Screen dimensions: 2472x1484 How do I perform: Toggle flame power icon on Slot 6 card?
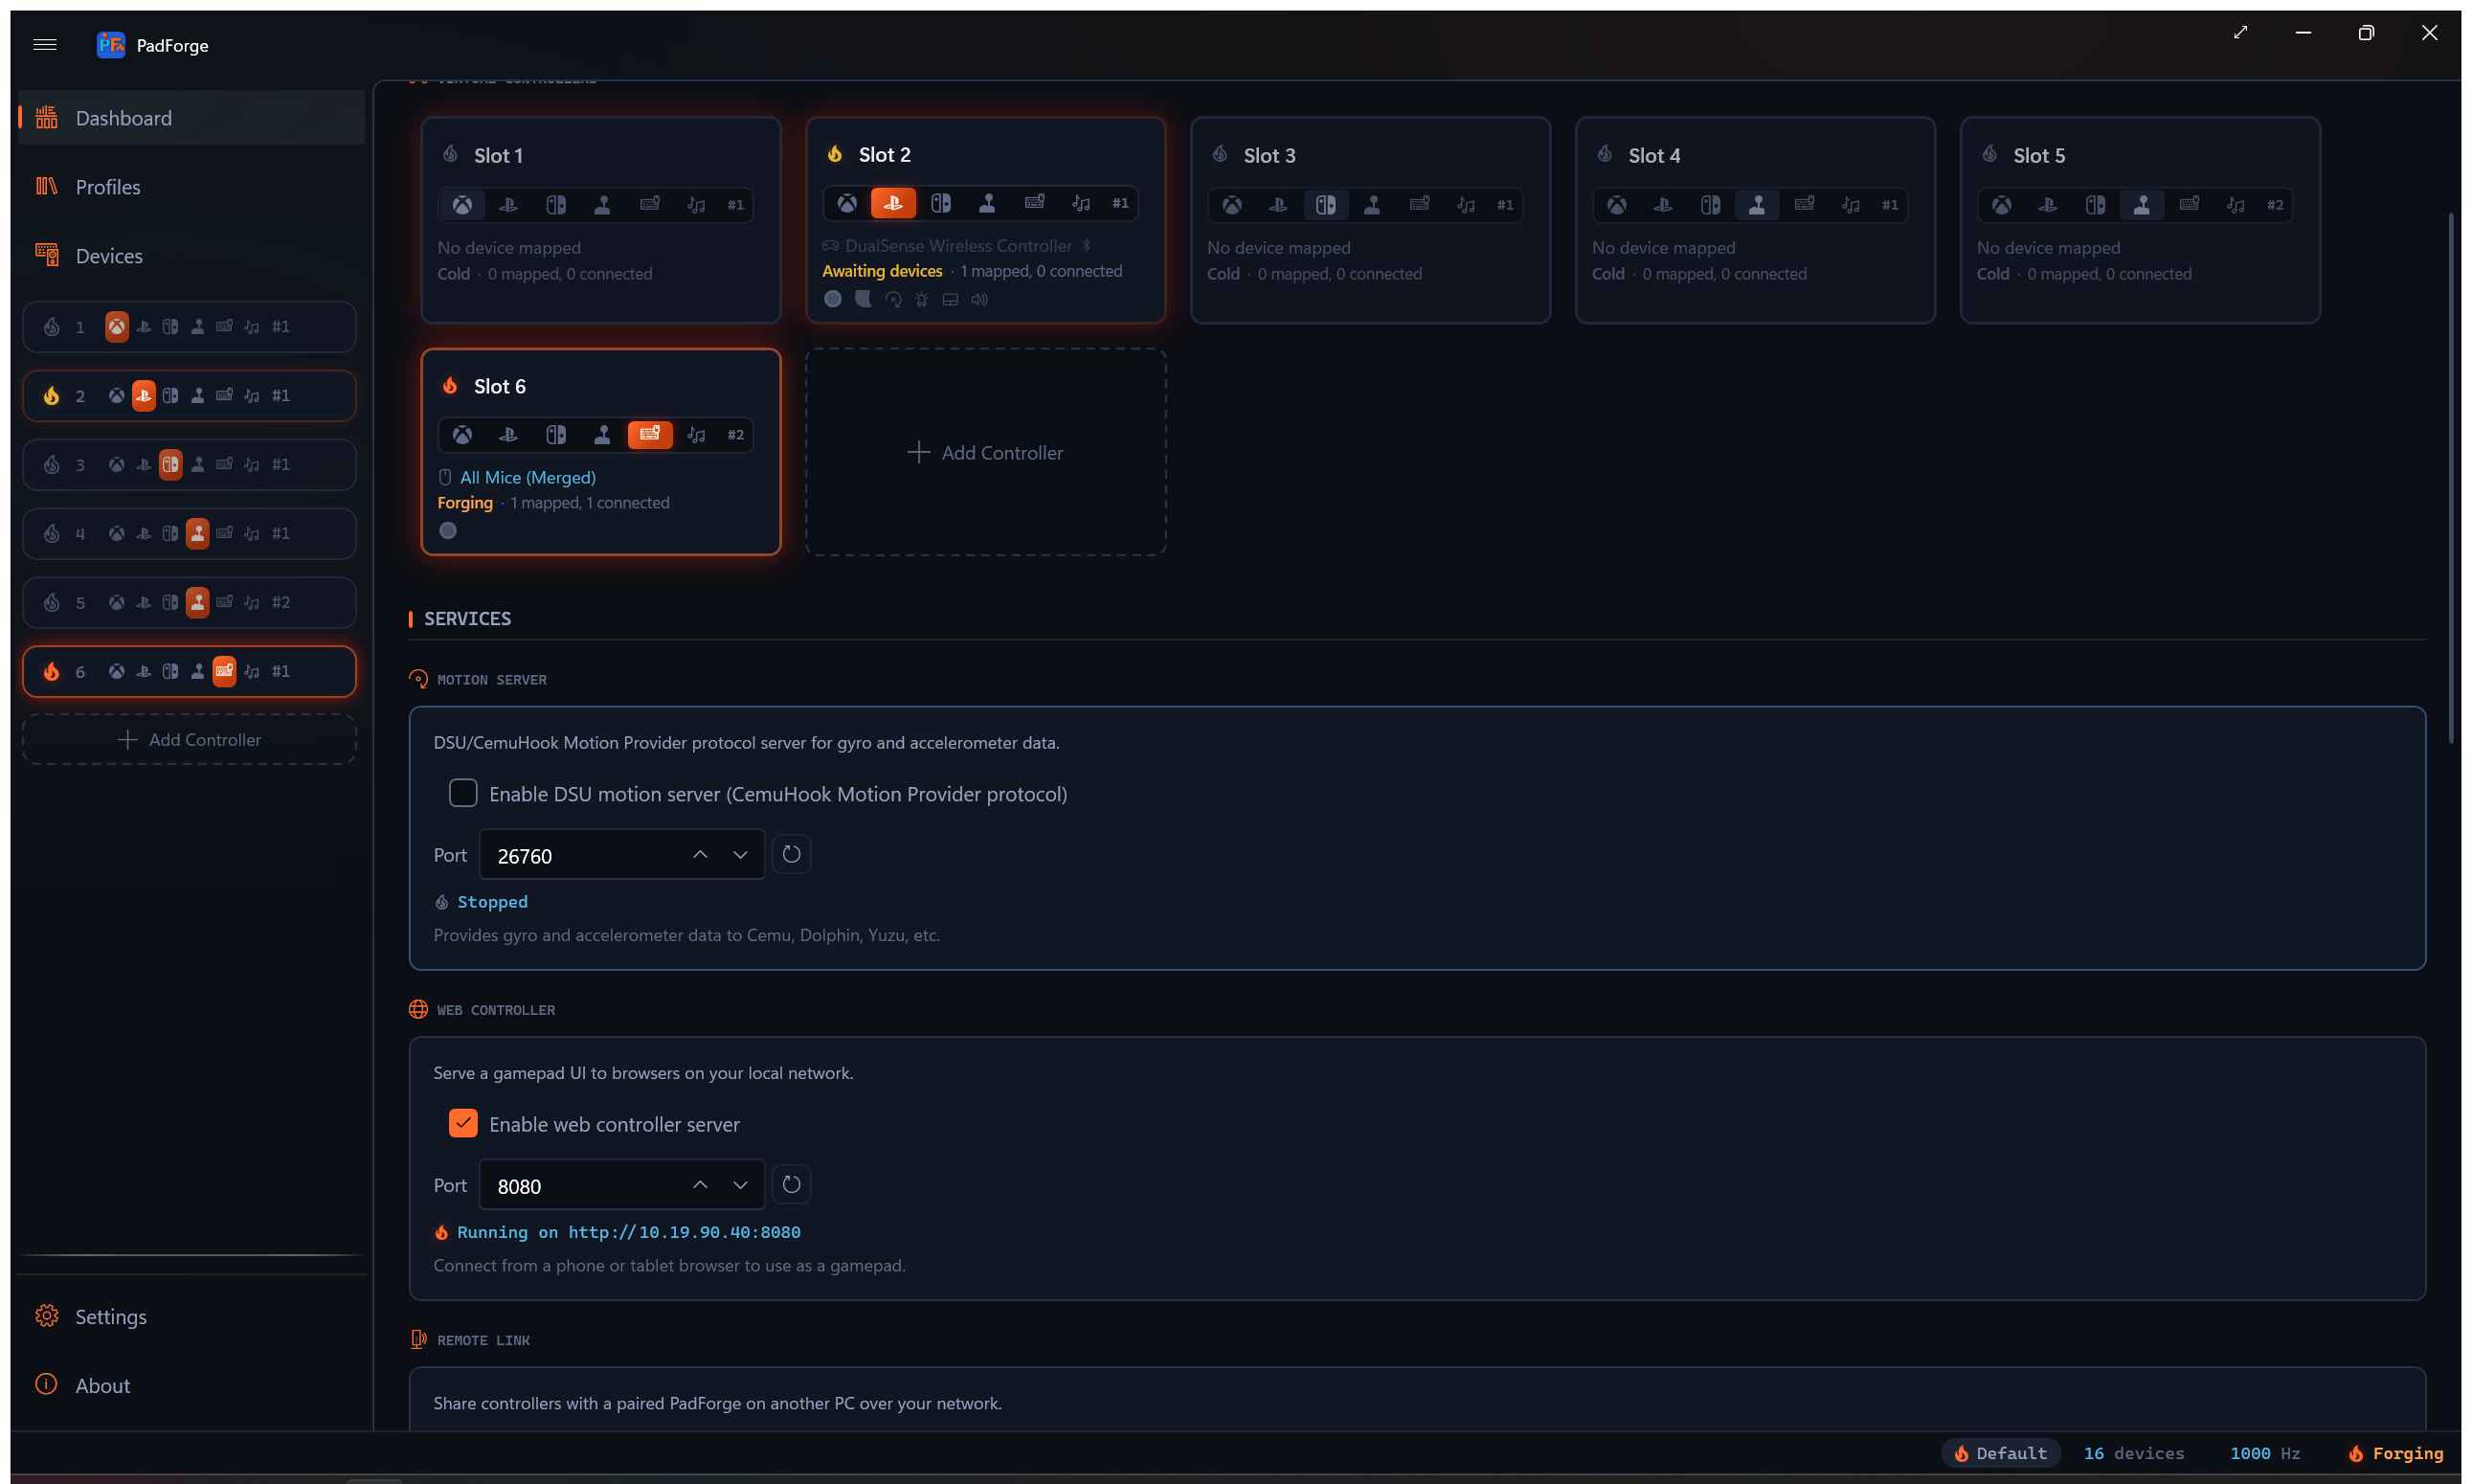(450, 385)
